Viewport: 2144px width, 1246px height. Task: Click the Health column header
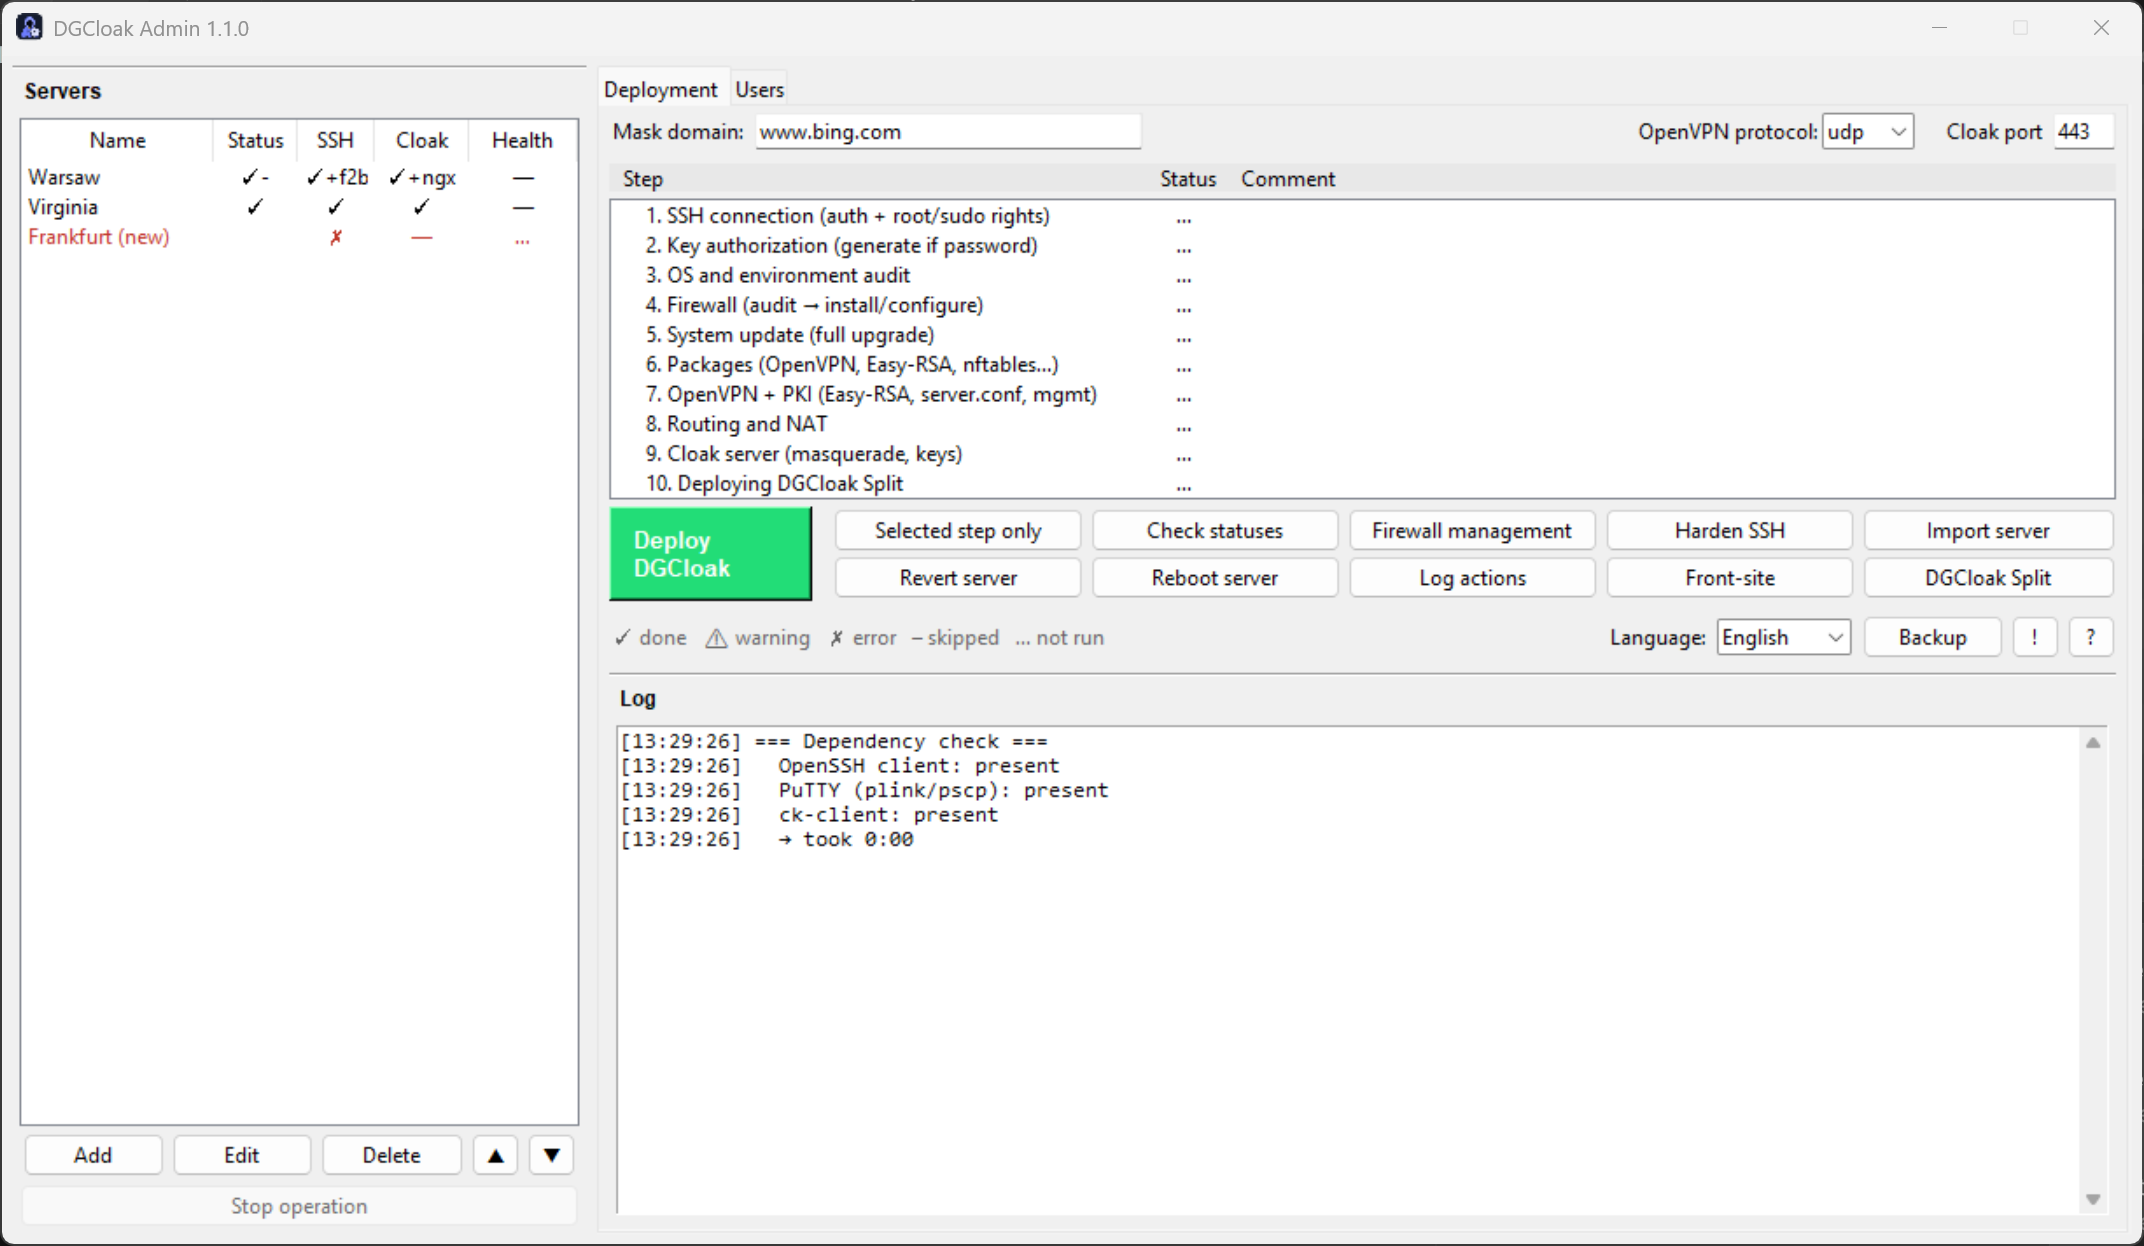[522, 140]
